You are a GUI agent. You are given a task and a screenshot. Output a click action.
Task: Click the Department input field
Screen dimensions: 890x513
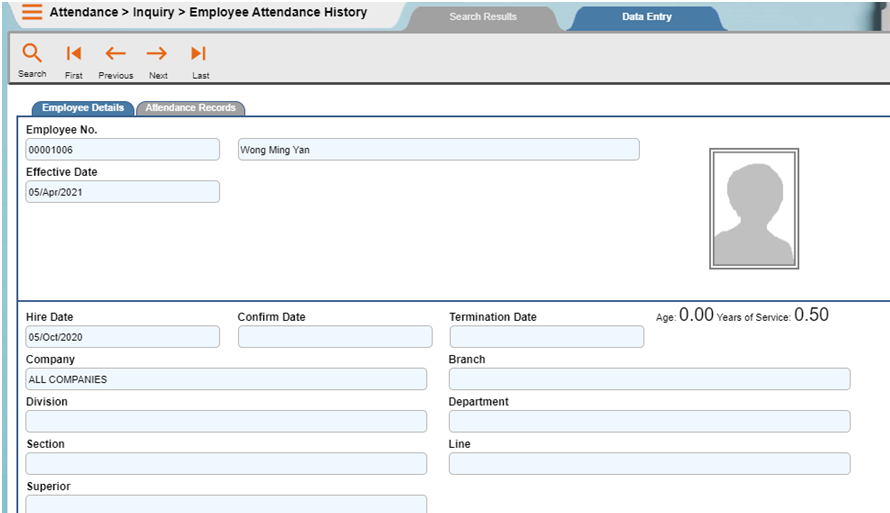tap(649, 421)
